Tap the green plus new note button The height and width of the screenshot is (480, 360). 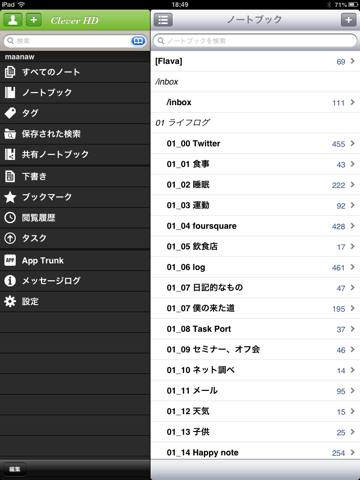pyautogui.click(x=34, y=20)
